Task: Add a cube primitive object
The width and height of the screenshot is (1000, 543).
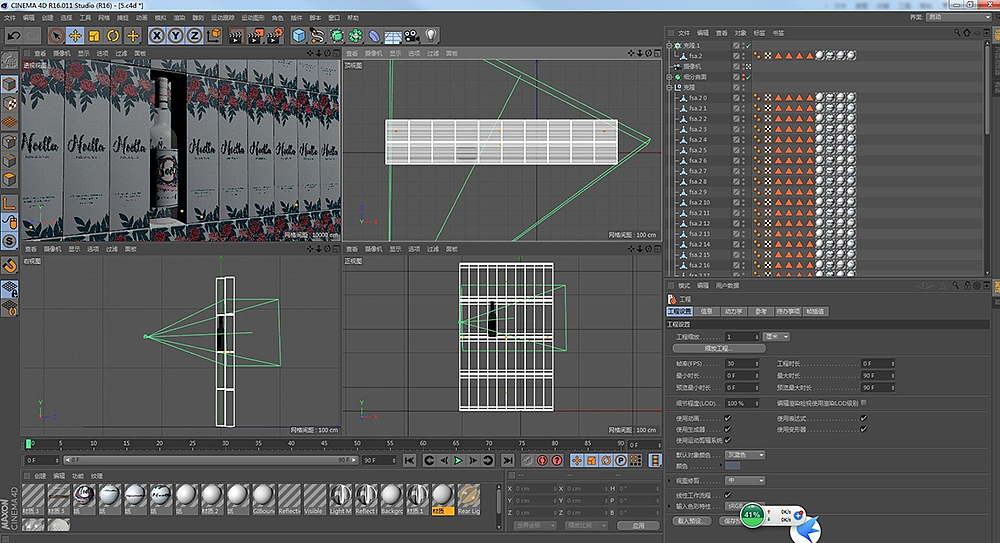Action: pos(298,35)
